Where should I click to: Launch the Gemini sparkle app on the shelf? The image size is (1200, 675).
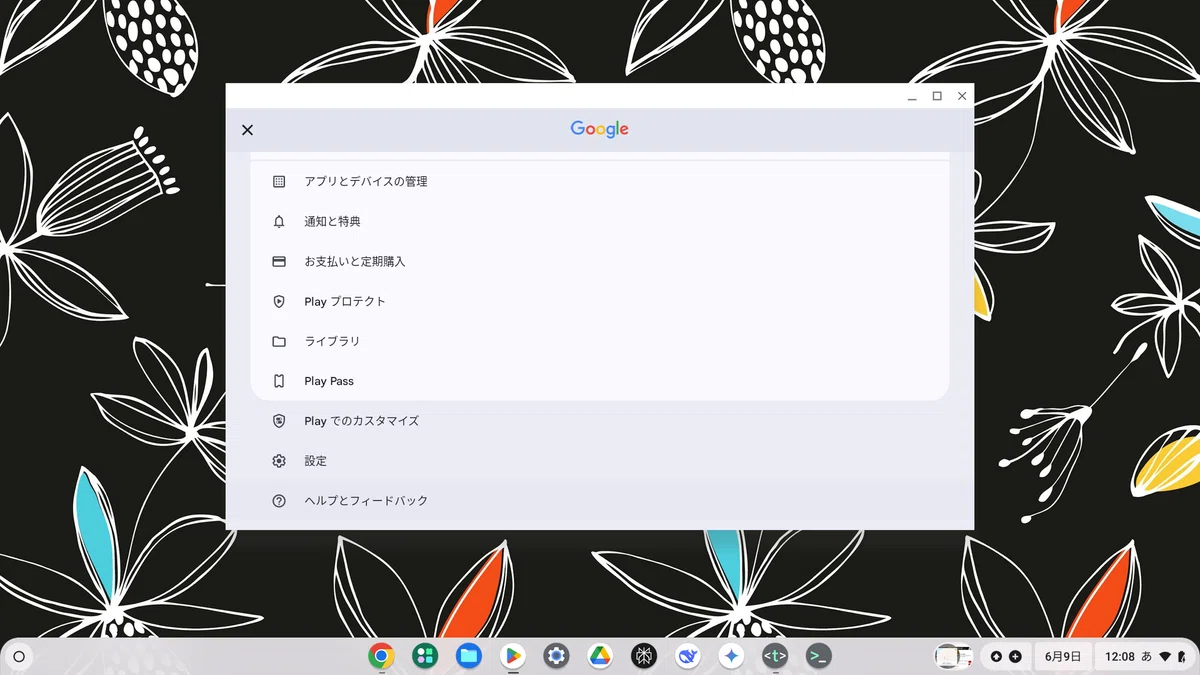(732, 656)
